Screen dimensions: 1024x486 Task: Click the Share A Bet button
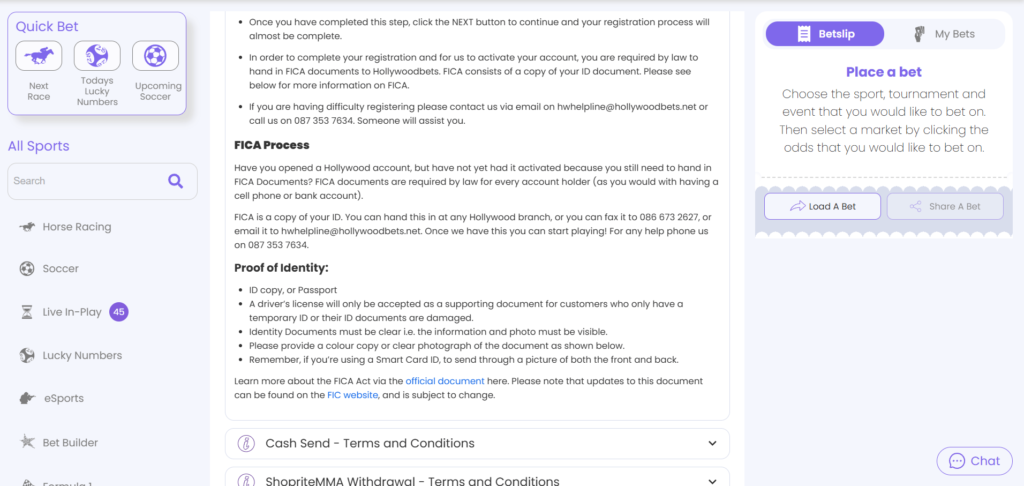(x=945, y=206)
